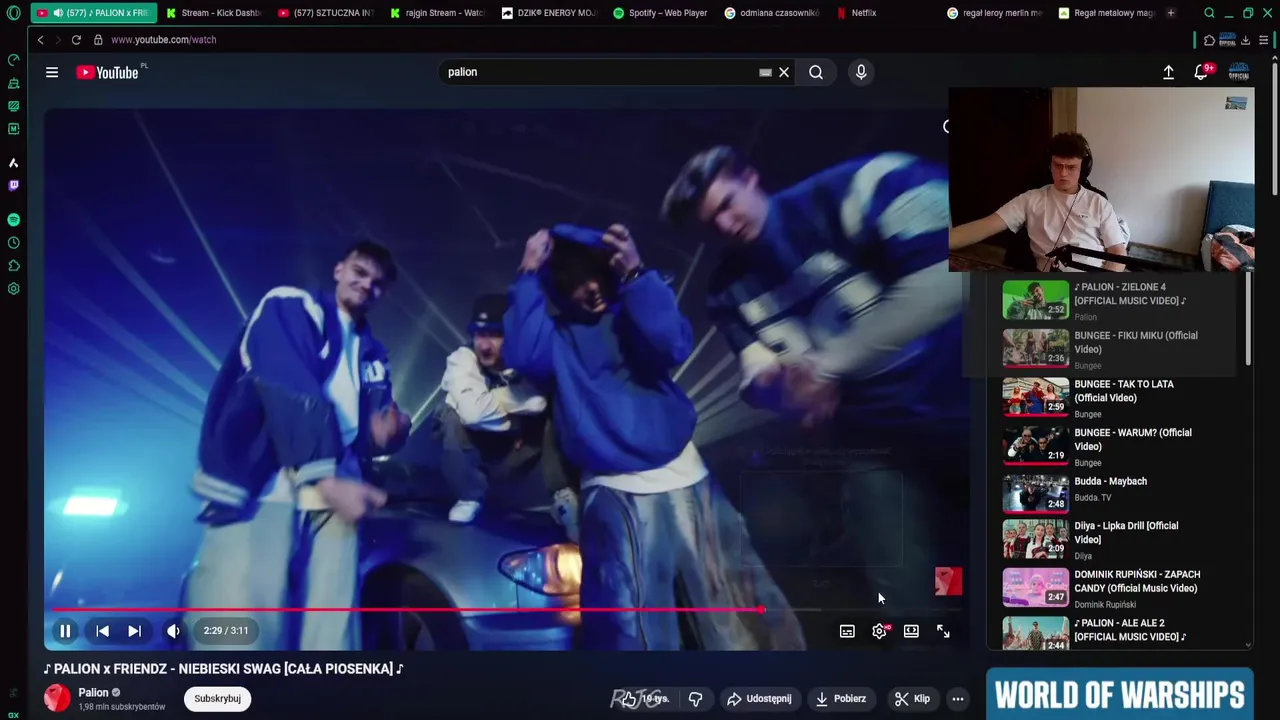Play BUNGEE - FIKU MIKU suggested video
The height and width of the screenshot is (720, 1280).
click(1036, 347)
